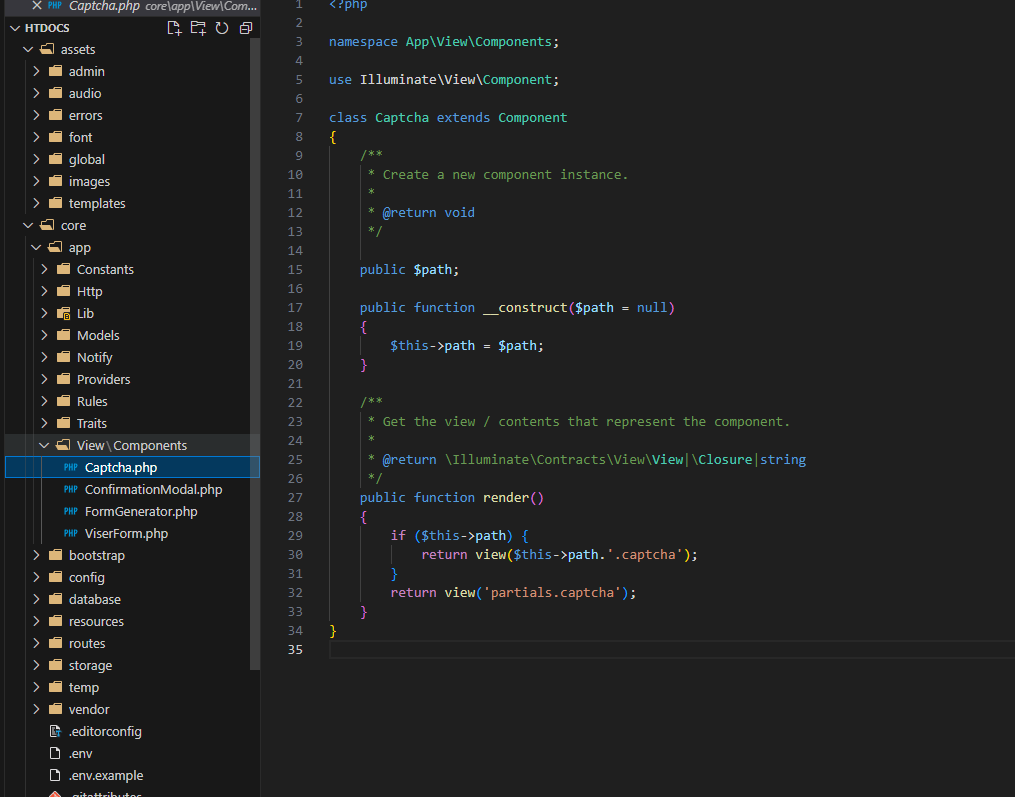
Task: Click the __construct function name
Action: tap(525, 308)
